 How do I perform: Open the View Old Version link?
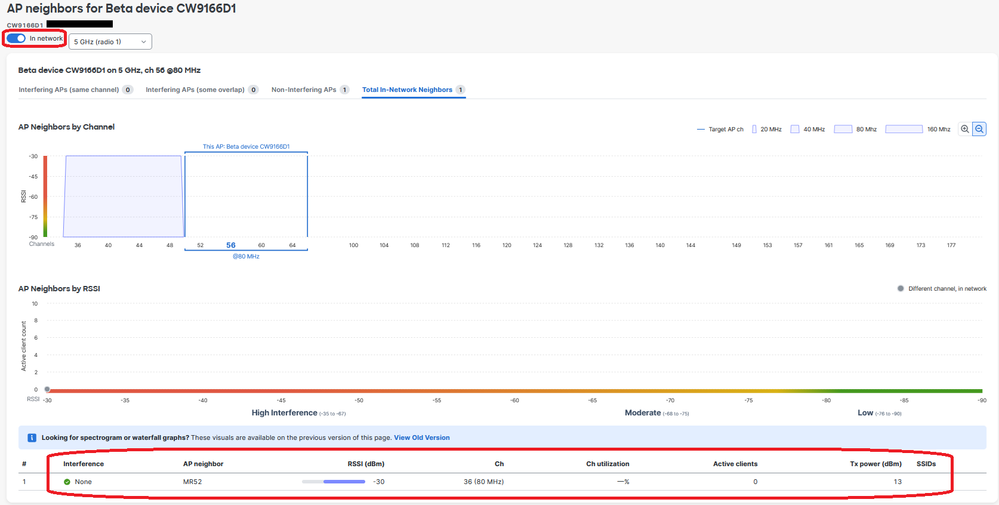click(x=421, y=438)
